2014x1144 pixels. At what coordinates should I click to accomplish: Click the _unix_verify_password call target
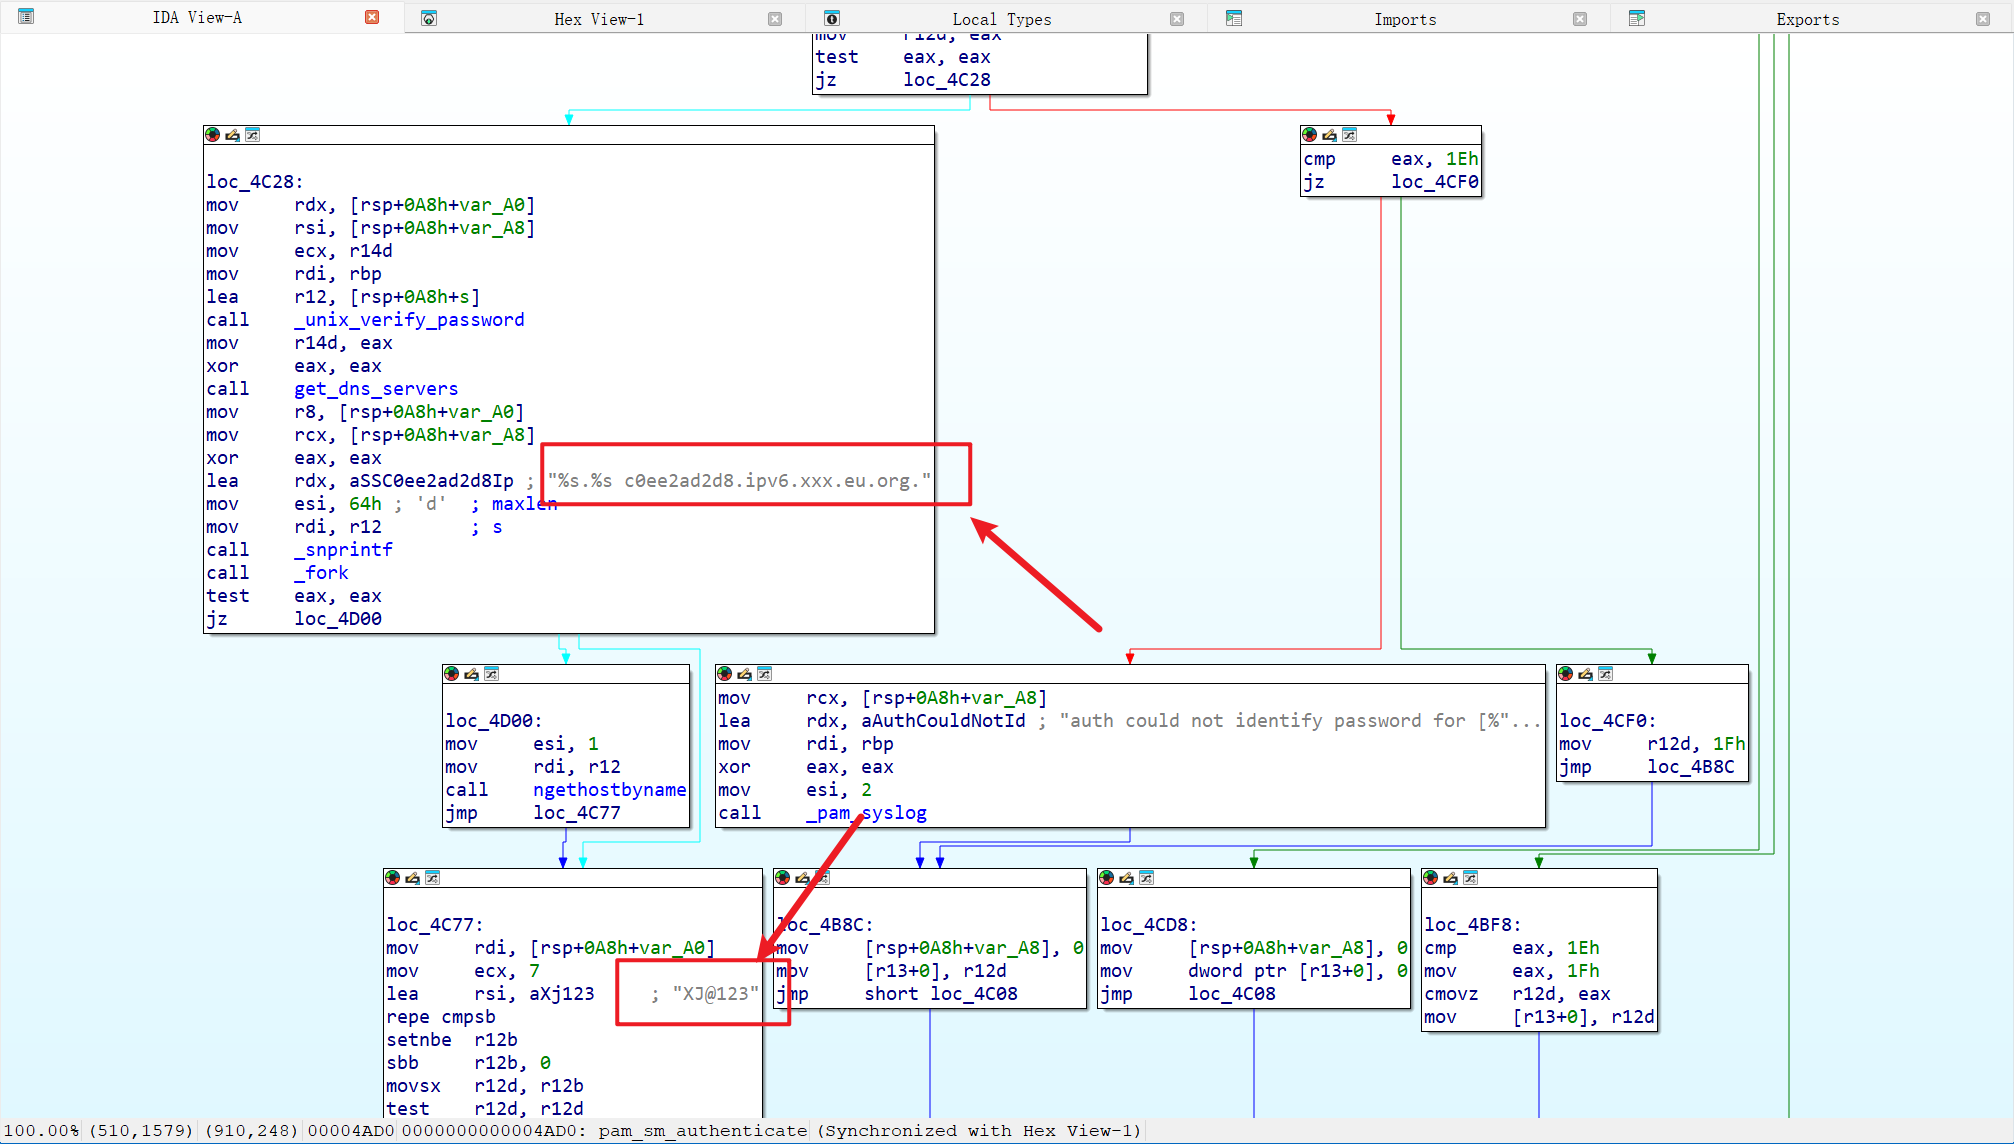tap(409, 320)
